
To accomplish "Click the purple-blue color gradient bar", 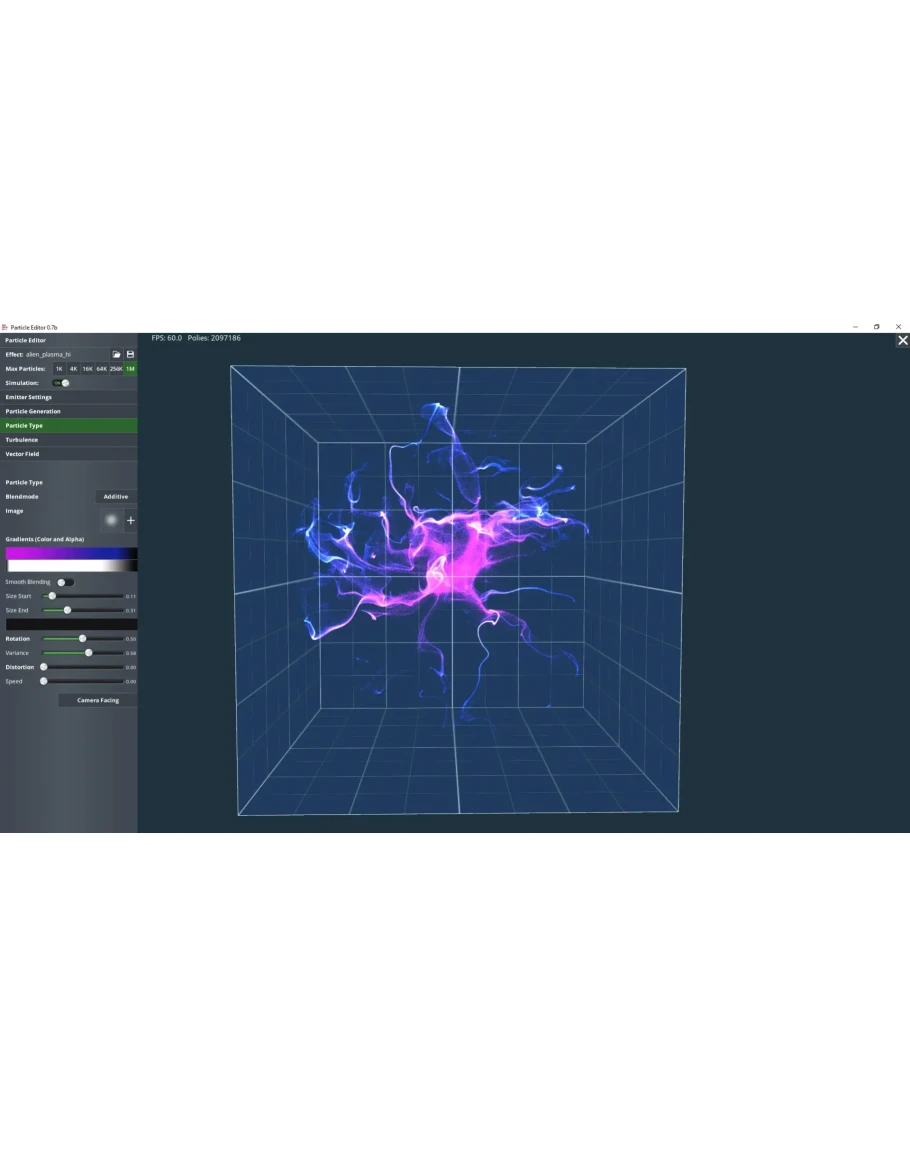I will pos(71,553).
